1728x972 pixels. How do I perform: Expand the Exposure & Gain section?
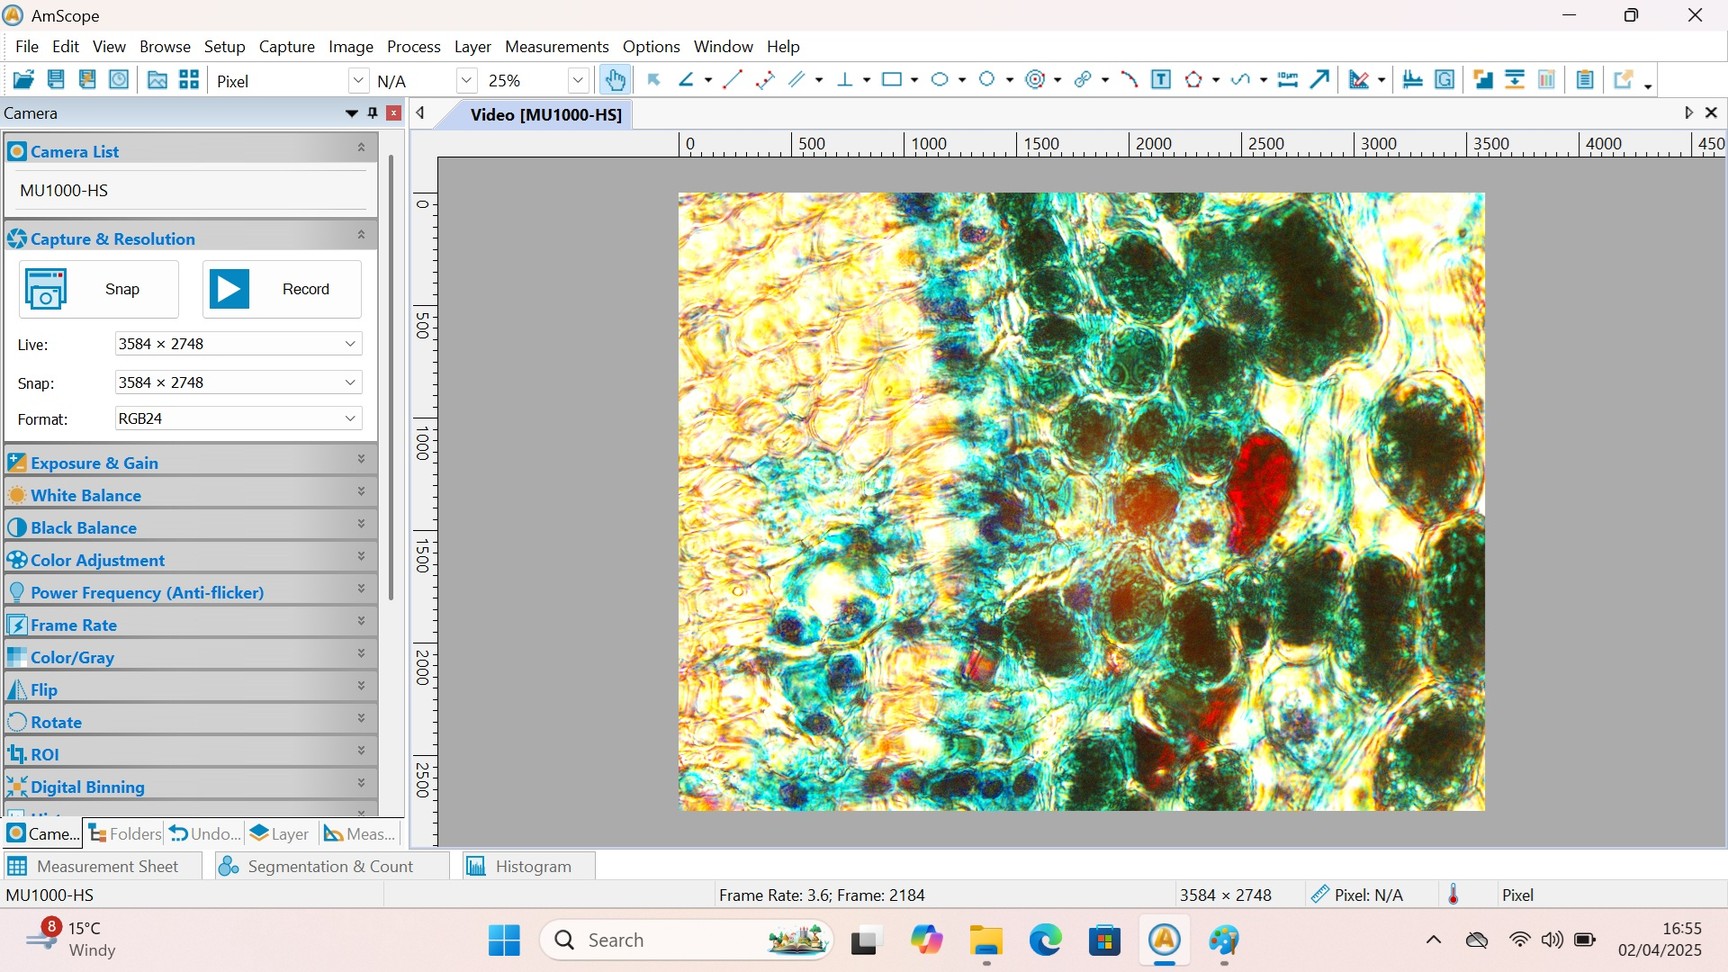361,460
